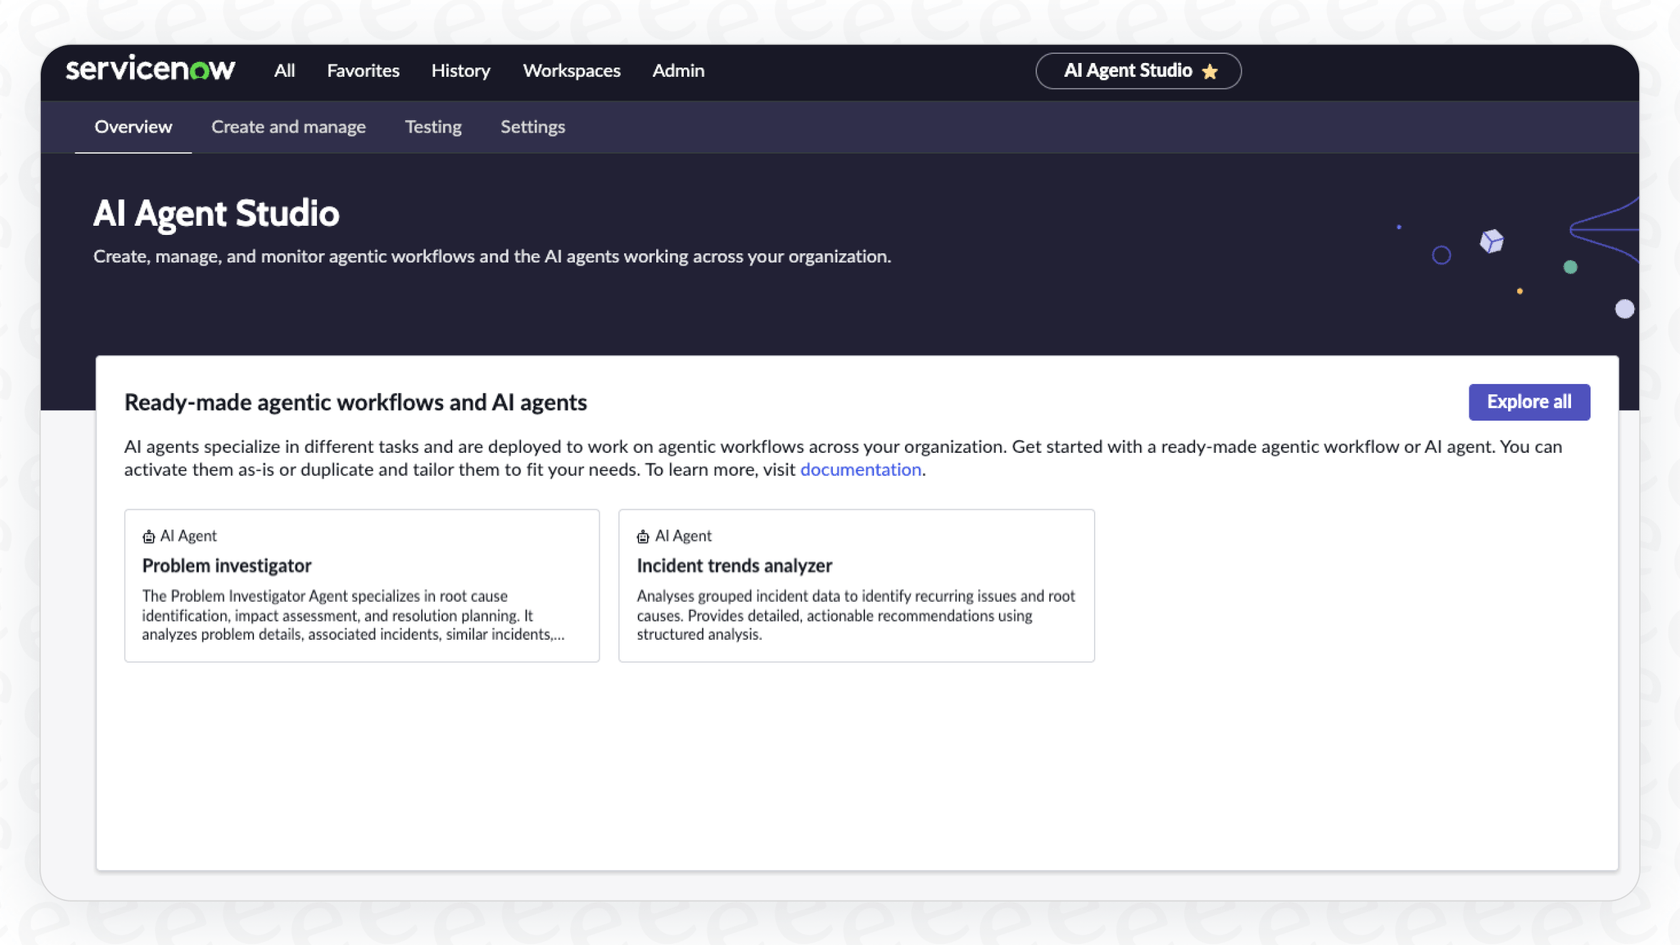Open the Testing tab
1680x945 pixels.
433,127
